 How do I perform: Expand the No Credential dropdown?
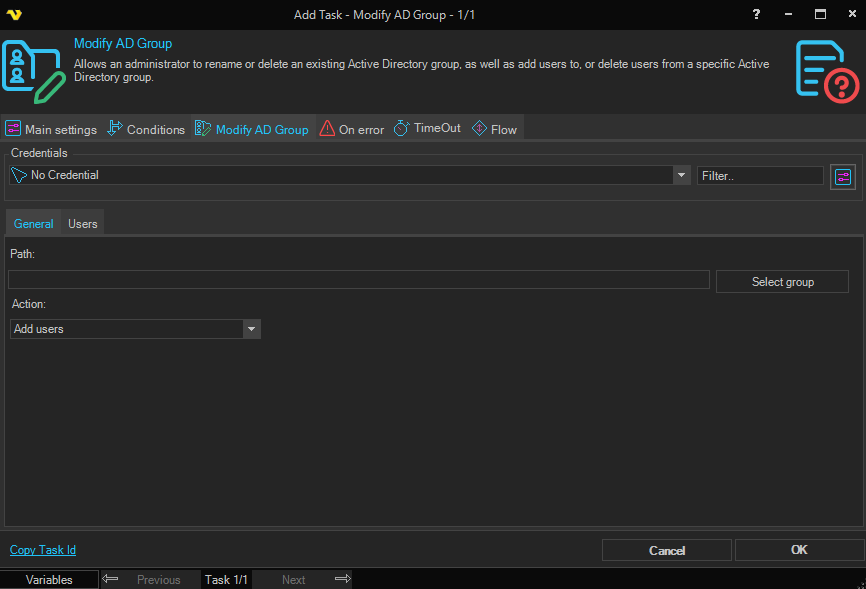click(x=682, y=175)
